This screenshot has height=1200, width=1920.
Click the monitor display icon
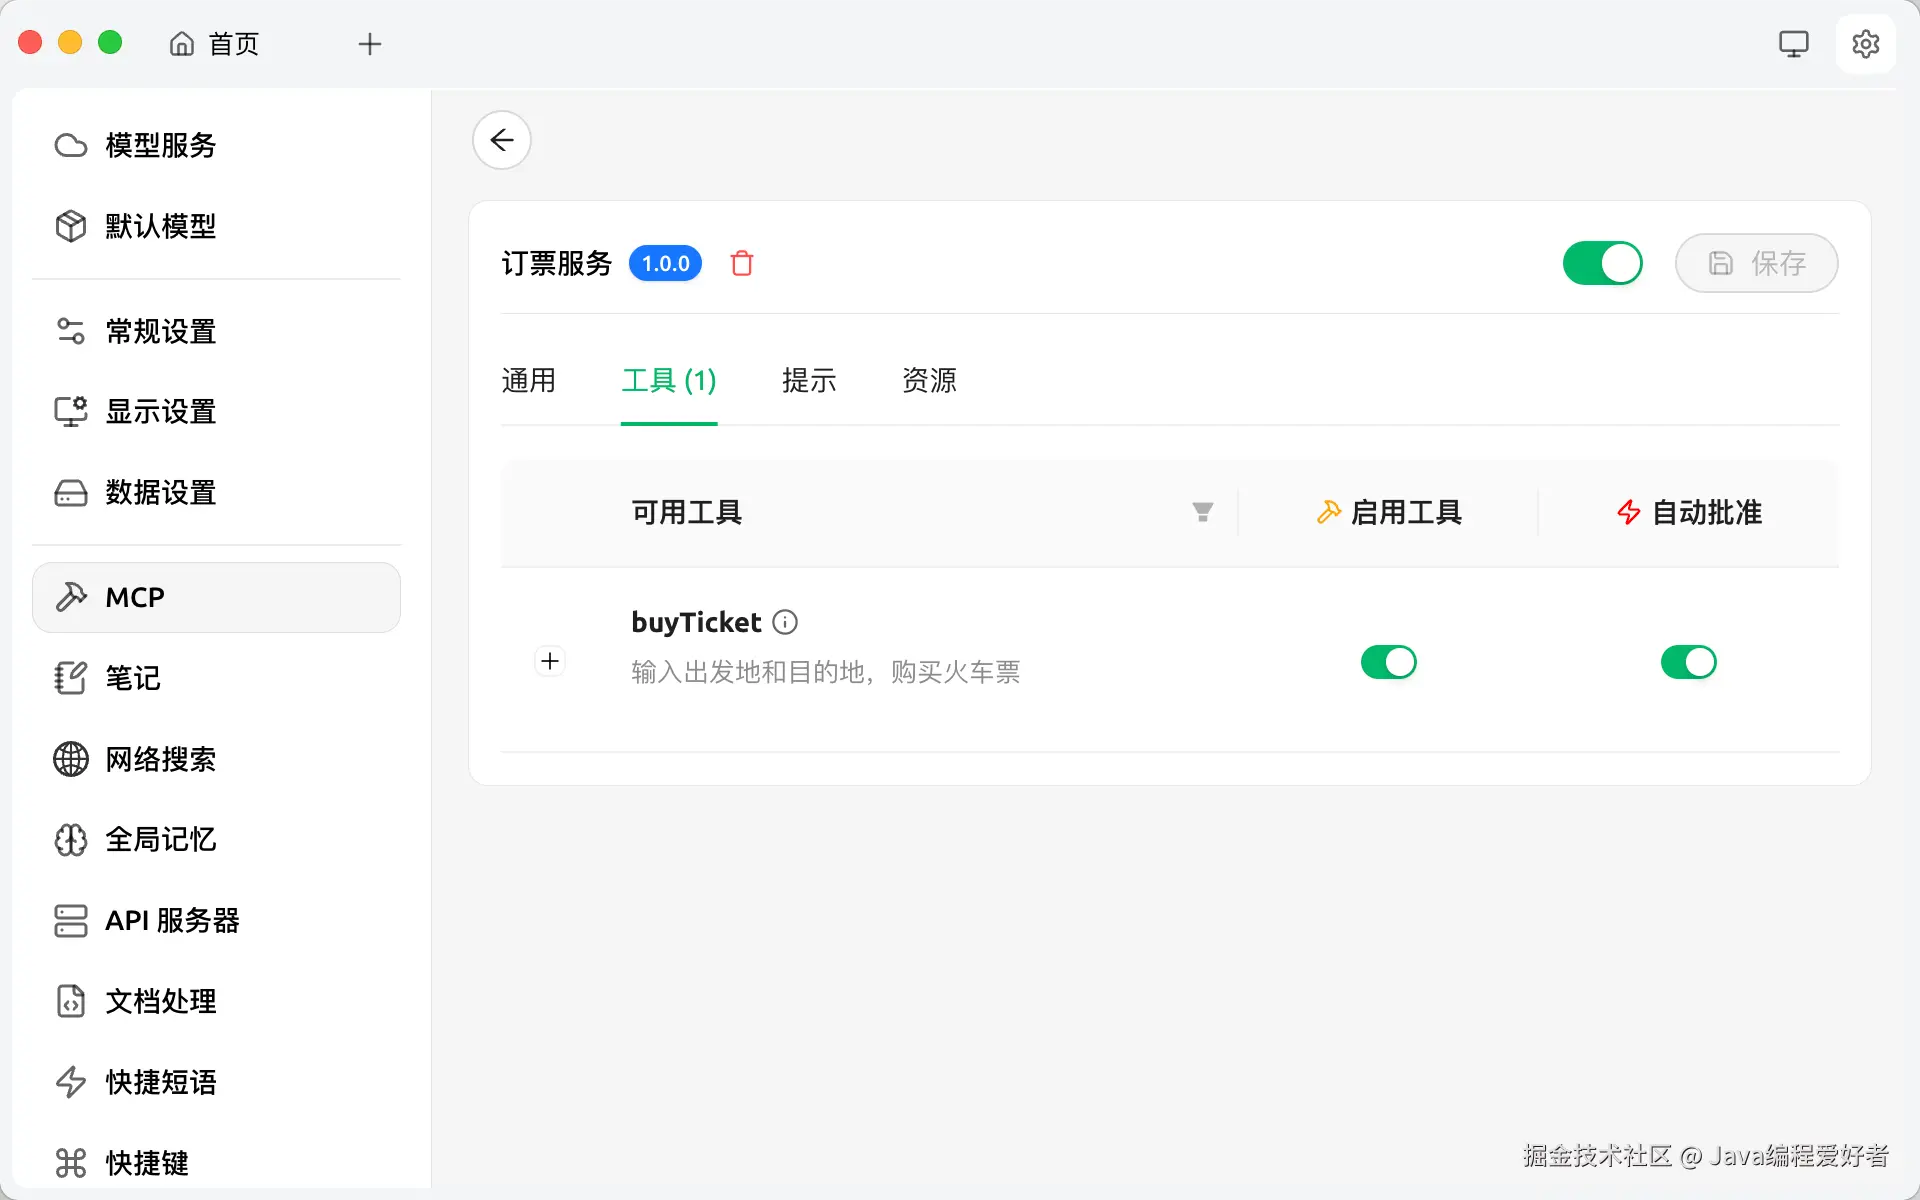(1793, 44)
